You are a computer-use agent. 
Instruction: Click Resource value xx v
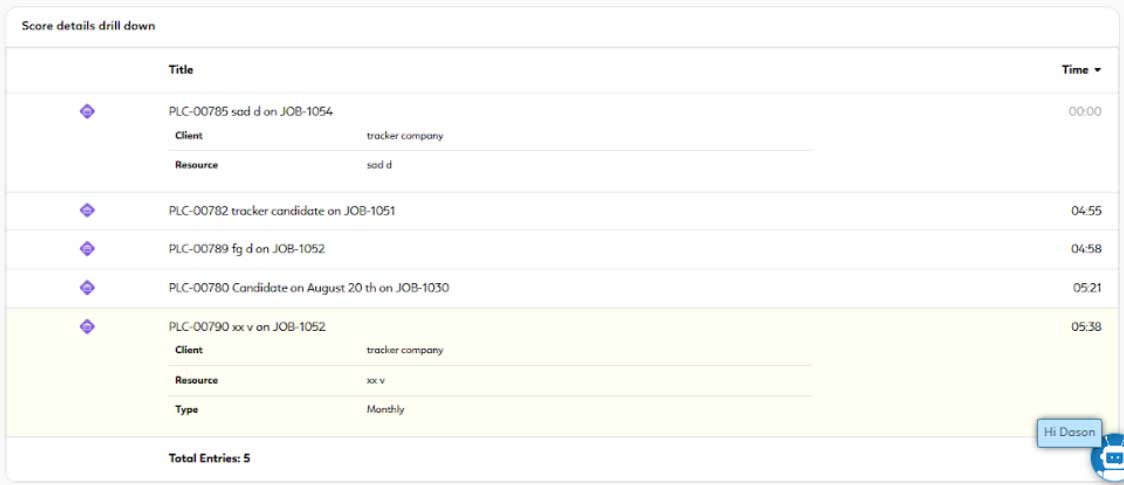click(376, 380)
